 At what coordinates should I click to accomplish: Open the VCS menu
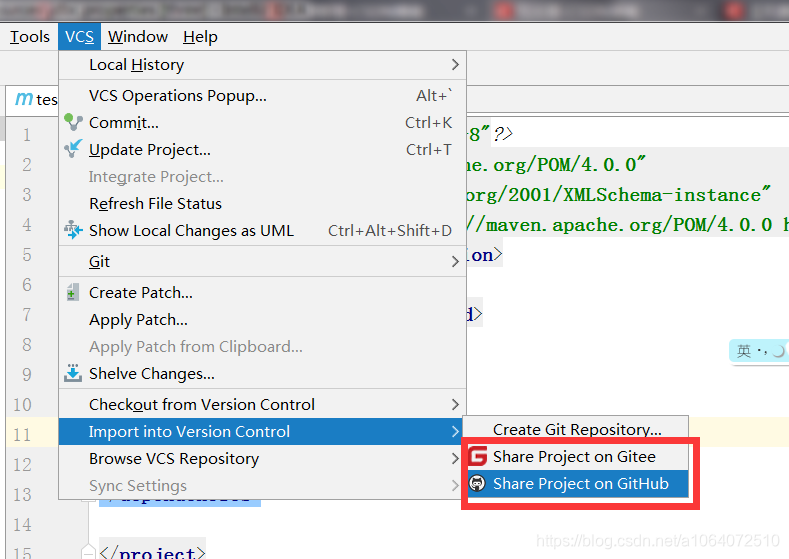pyautogui.click(x=80, y=37)
